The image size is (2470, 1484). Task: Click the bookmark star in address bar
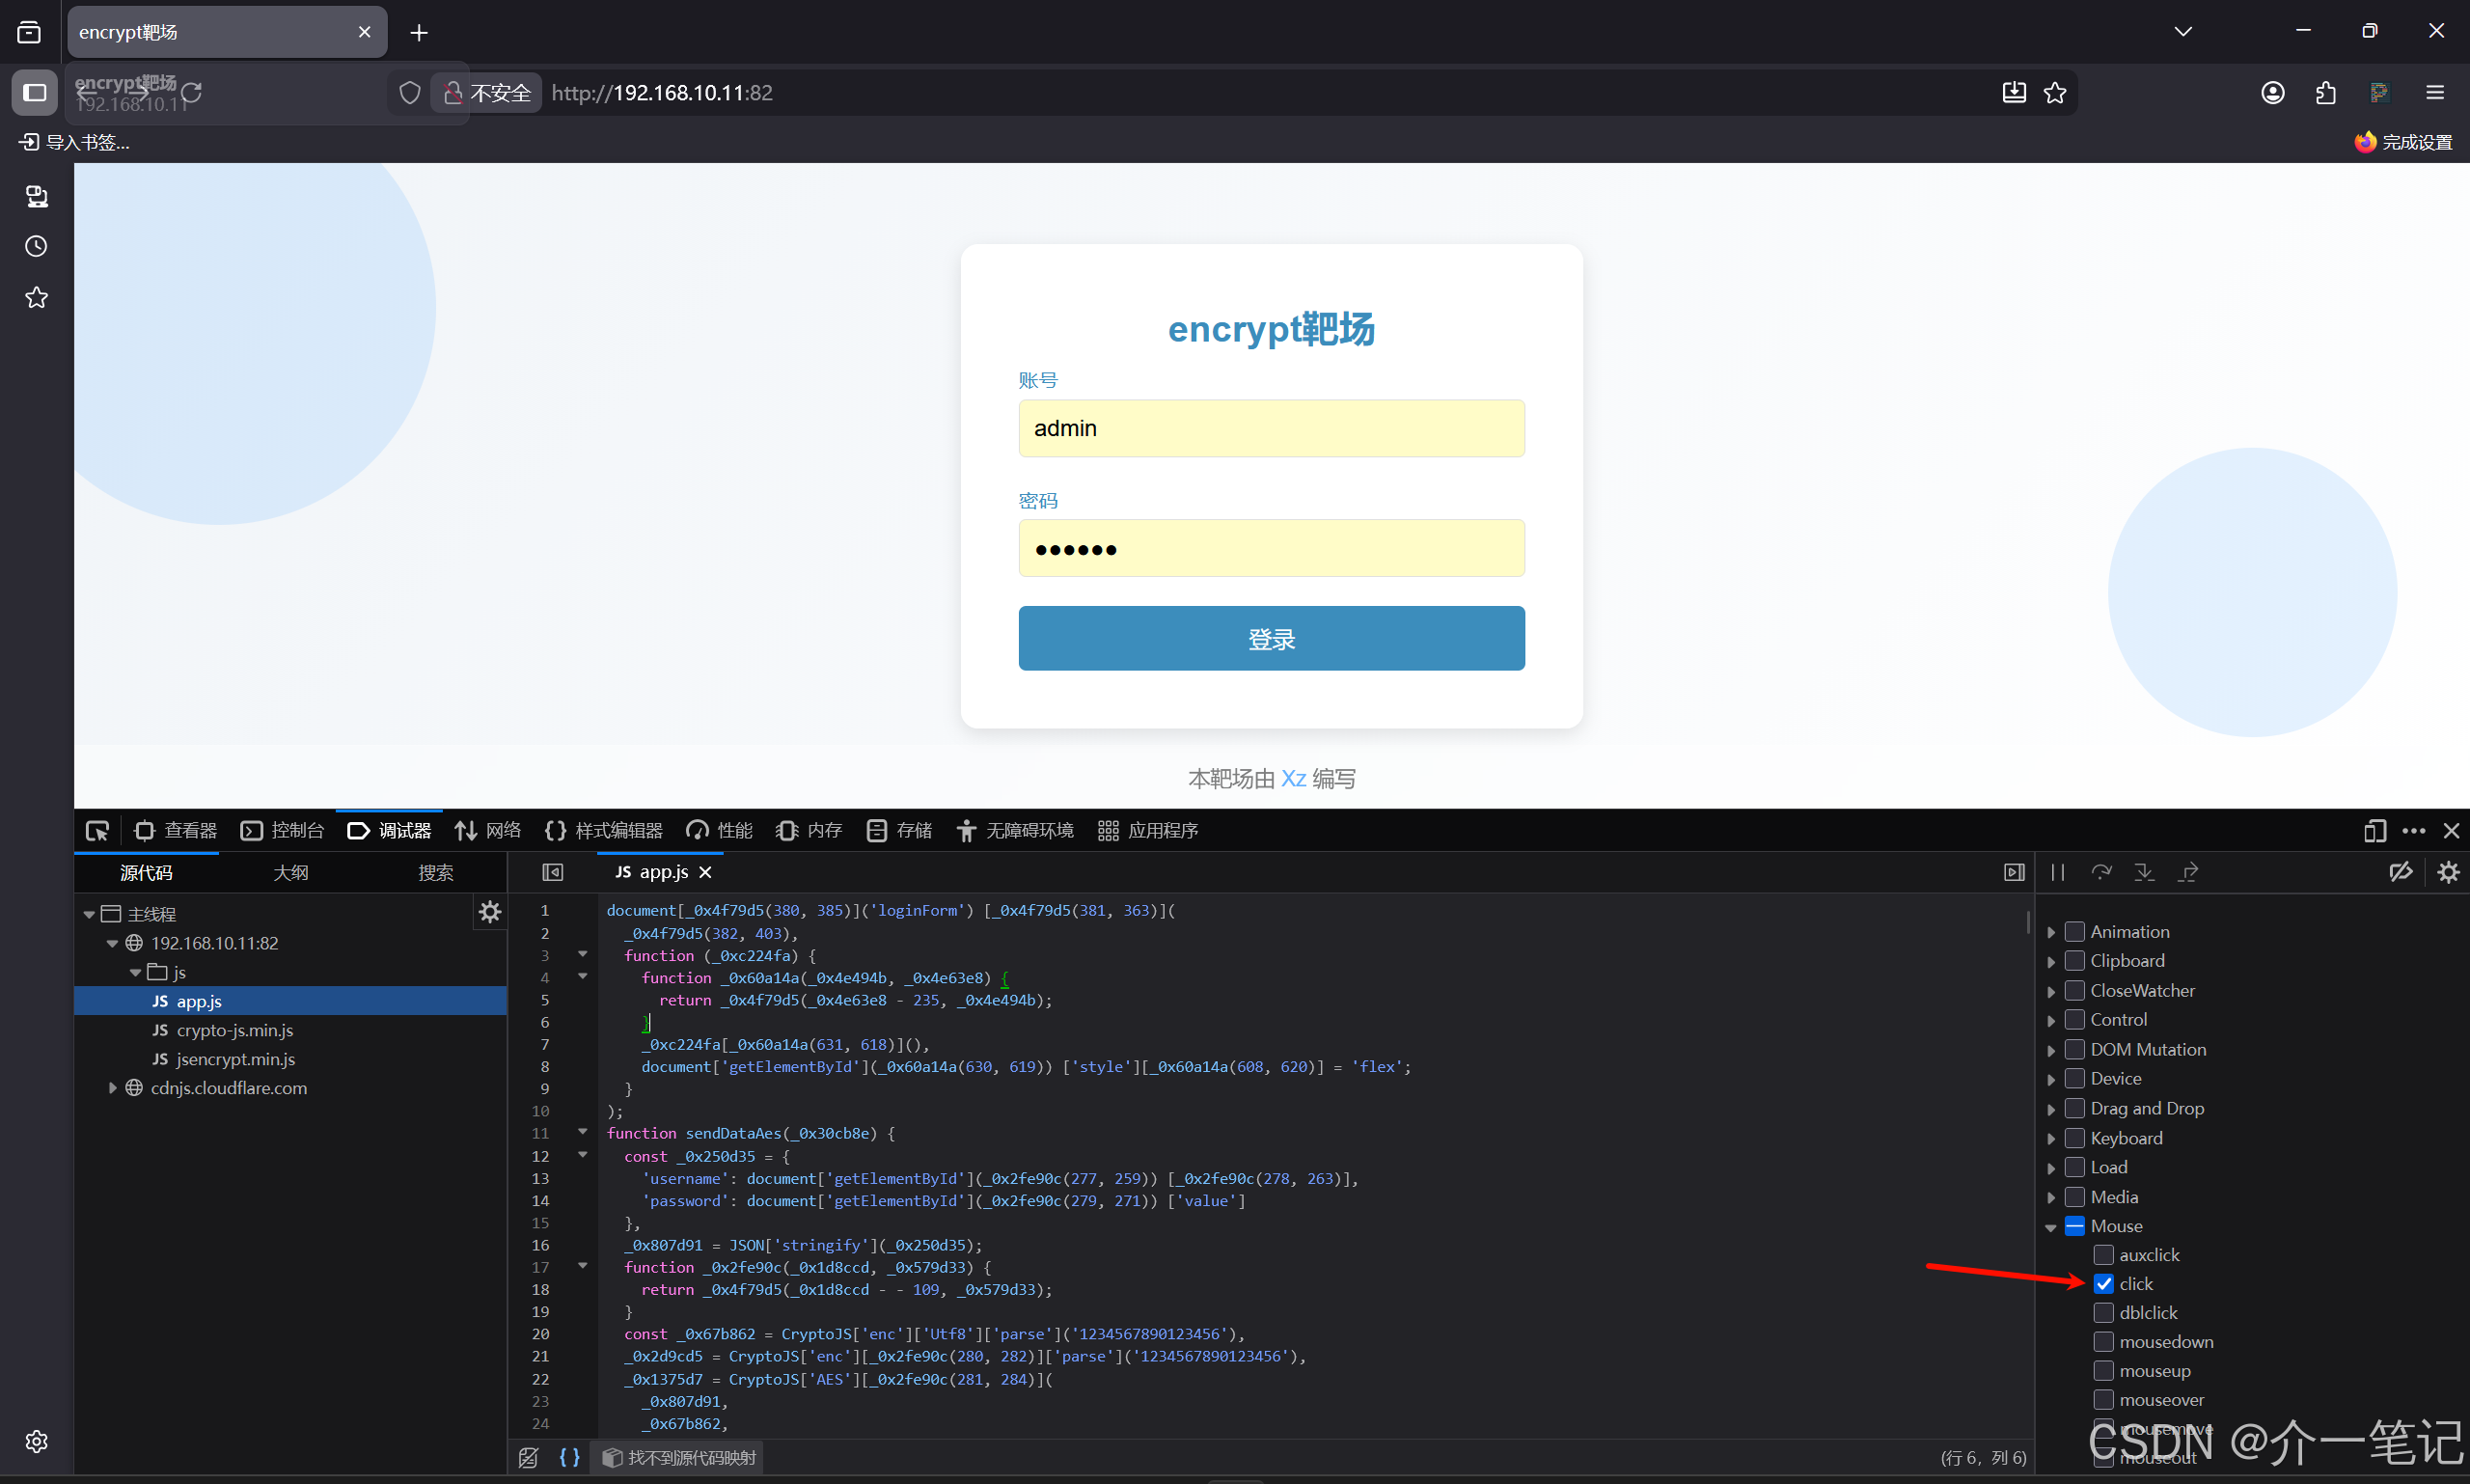[x=2055, y=93]
